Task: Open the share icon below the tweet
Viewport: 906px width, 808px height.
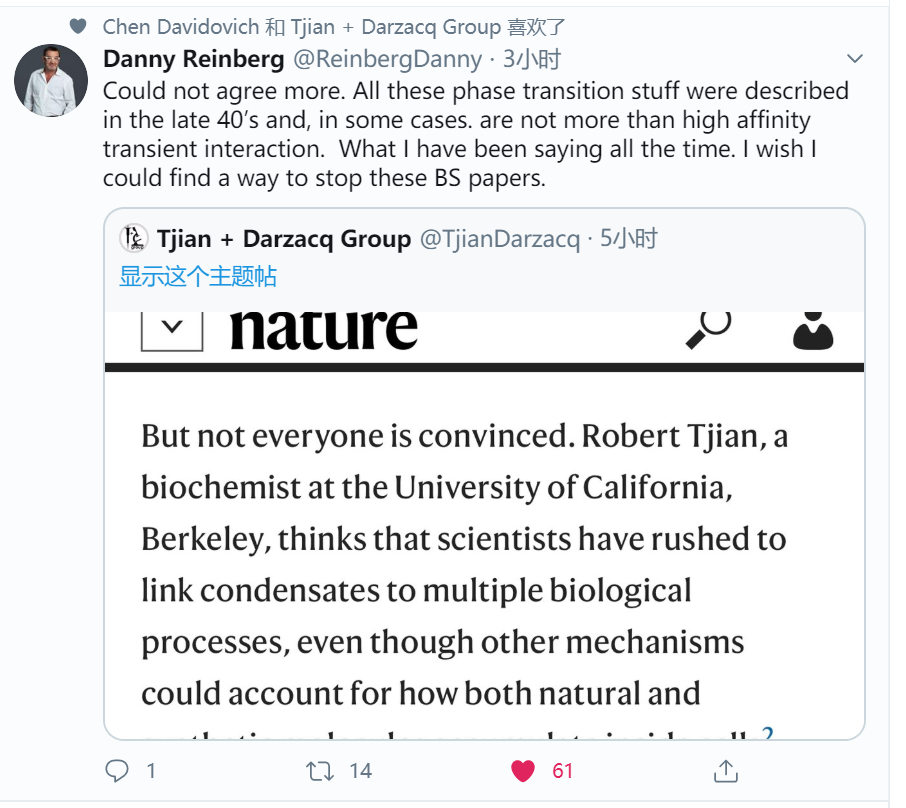Action: coord(727,770)
